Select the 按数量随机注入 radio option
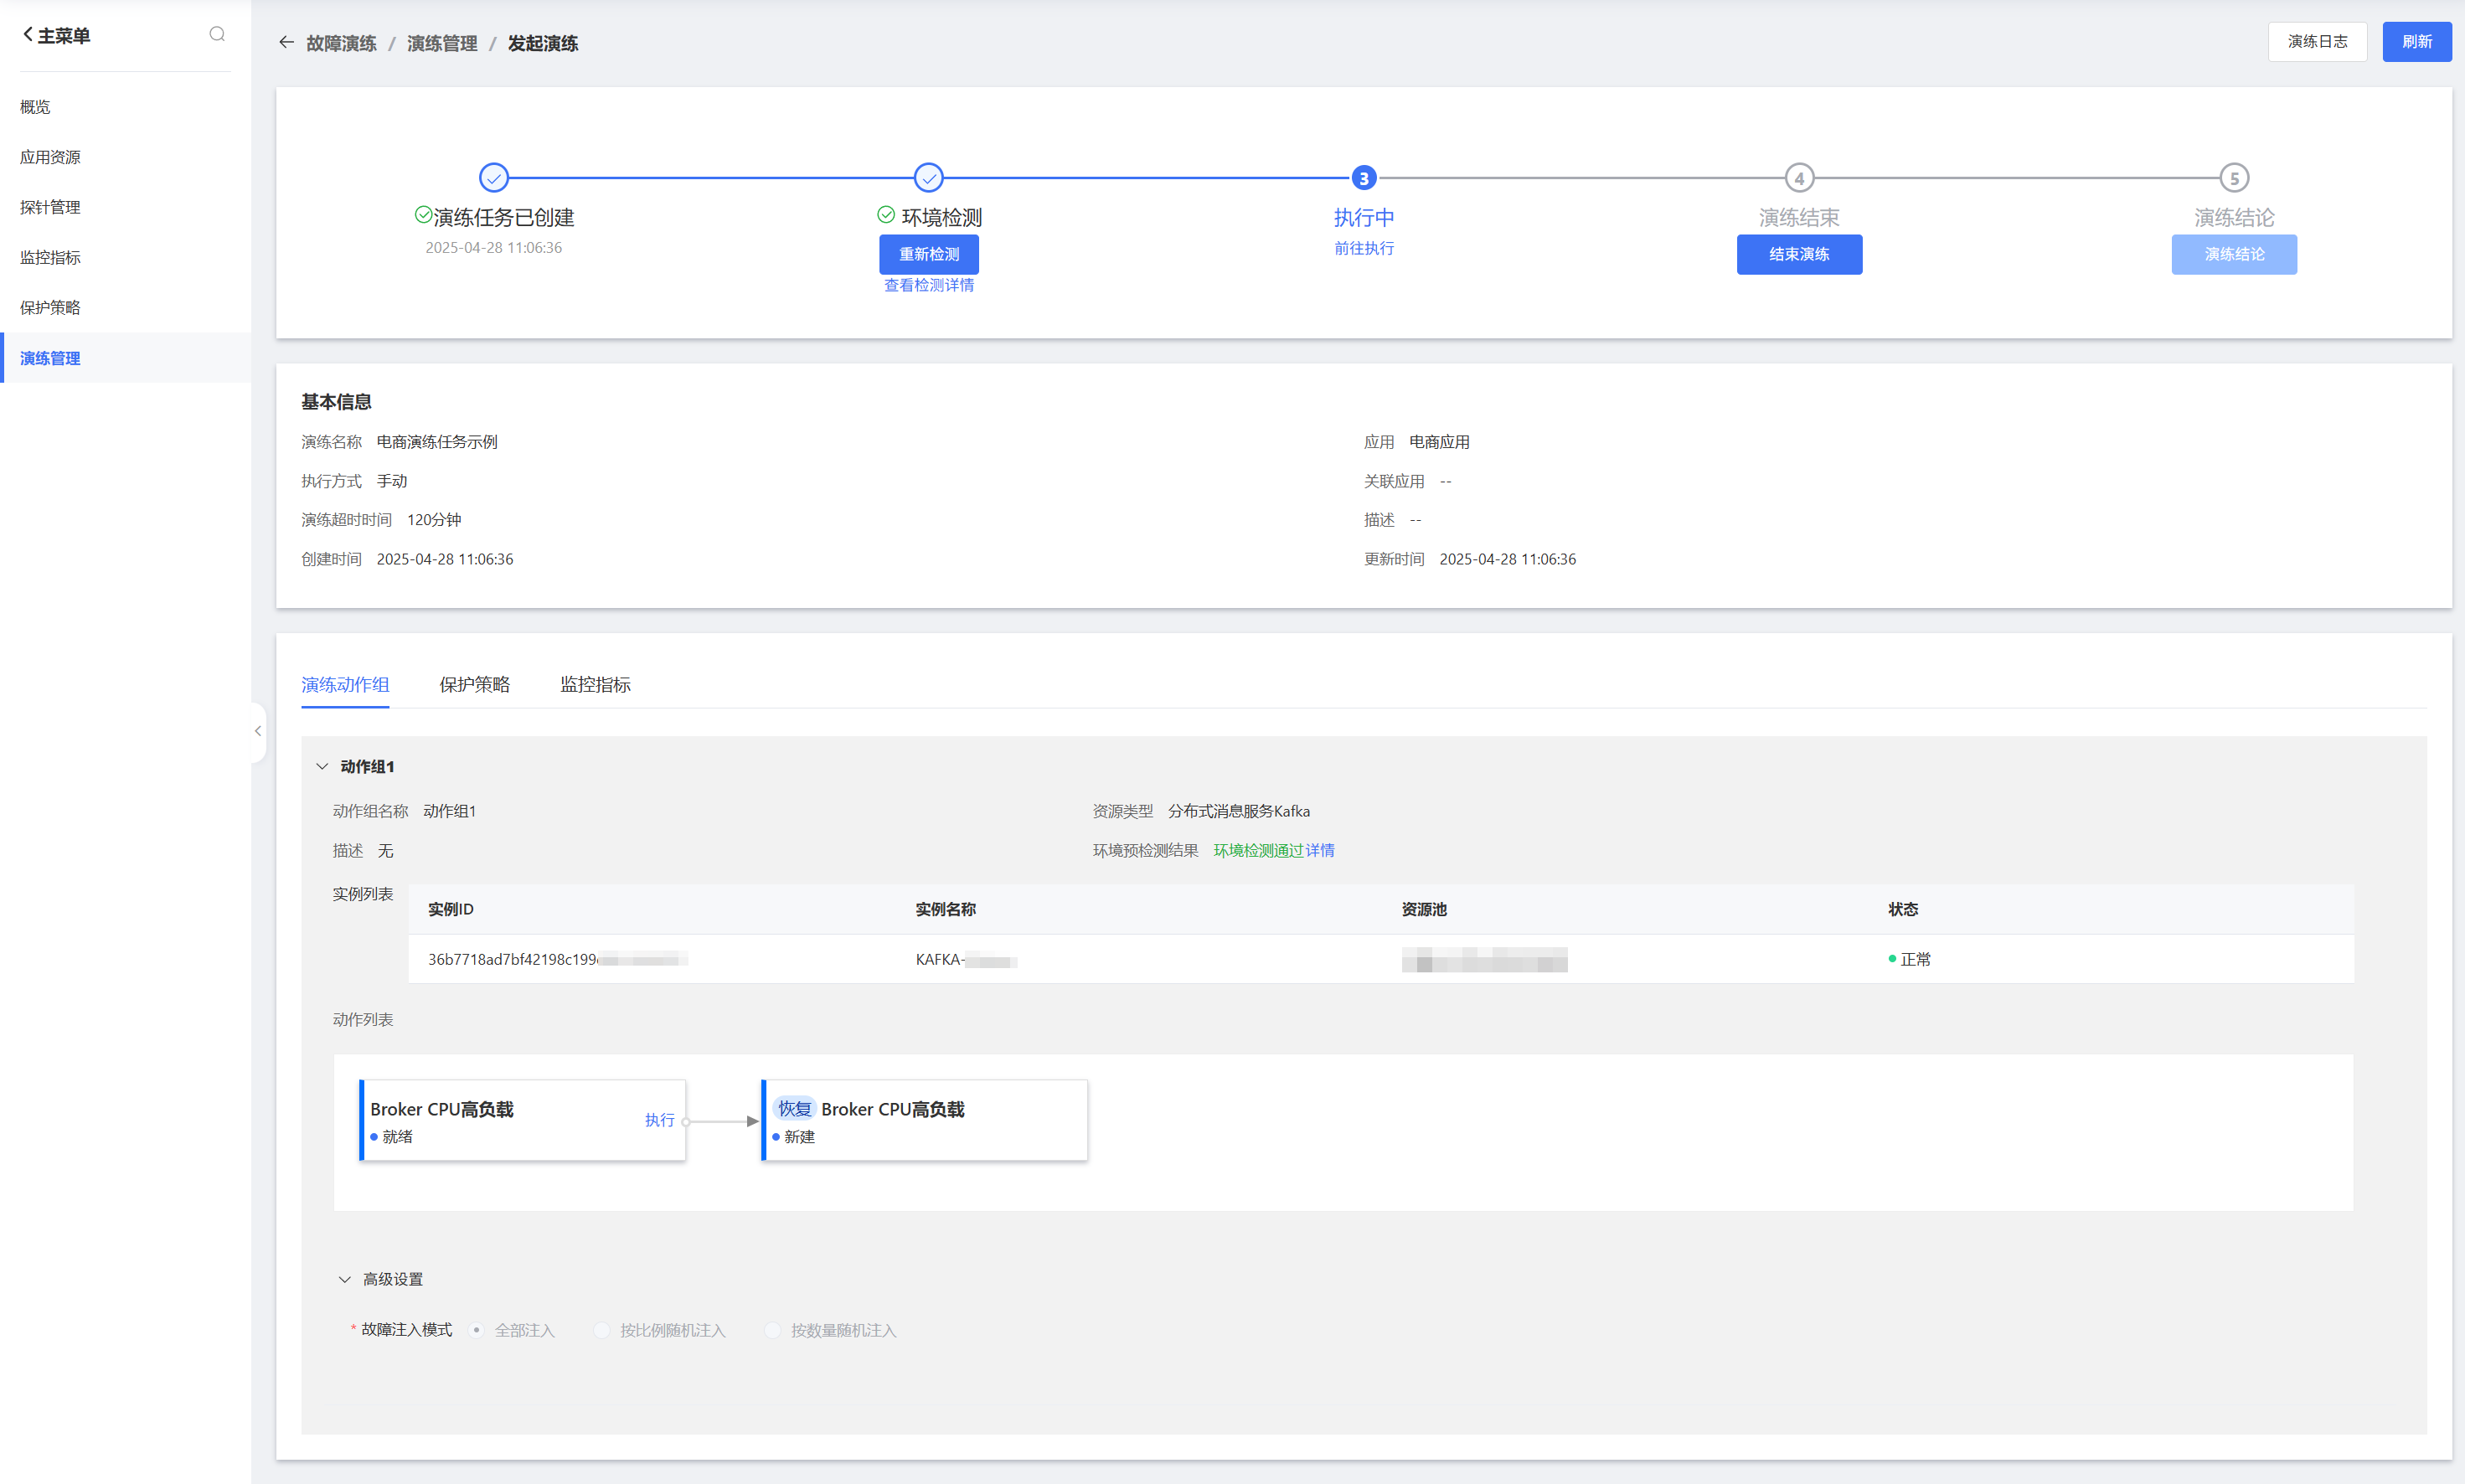 772,1330
